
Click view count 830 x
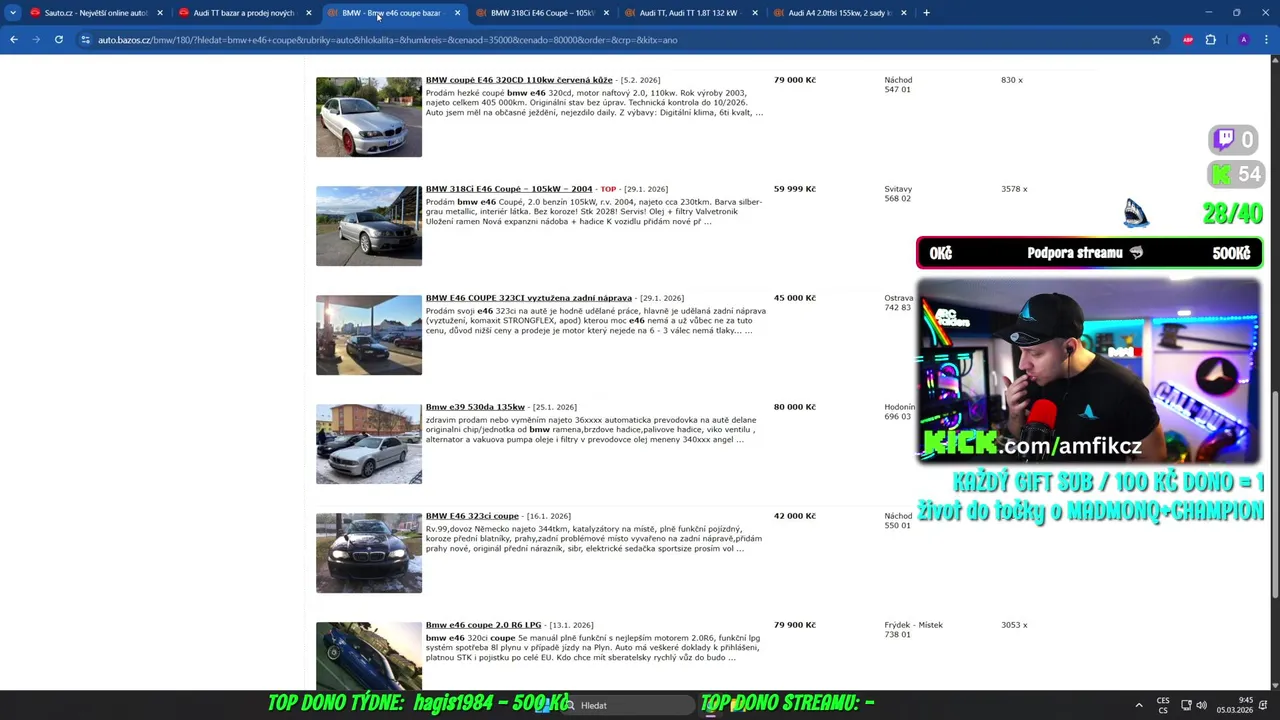click(x=1011, y=80)
